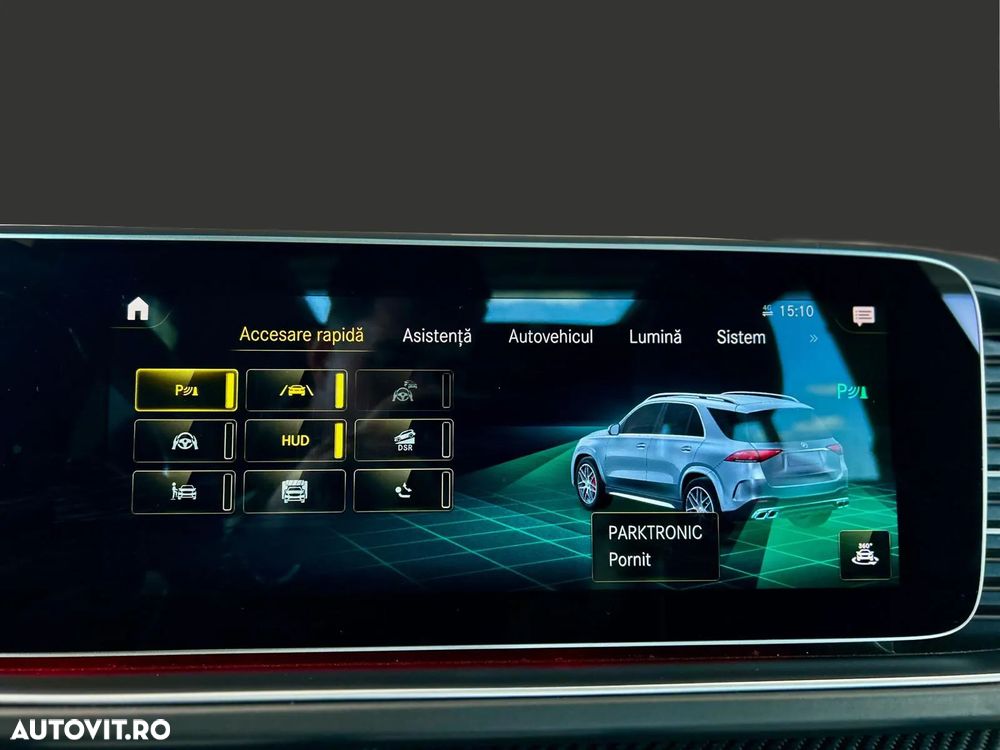Open the Lumină tab
1000x750 pixels.
tap(655, 336)
